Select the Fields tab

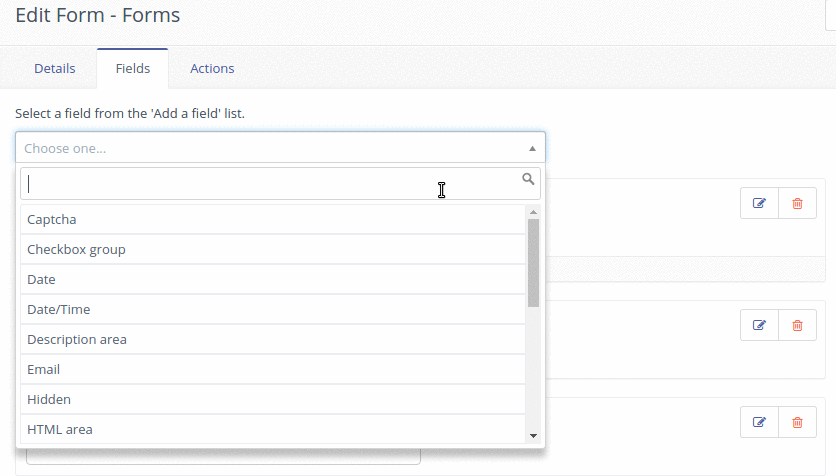[x=132, y=69]
